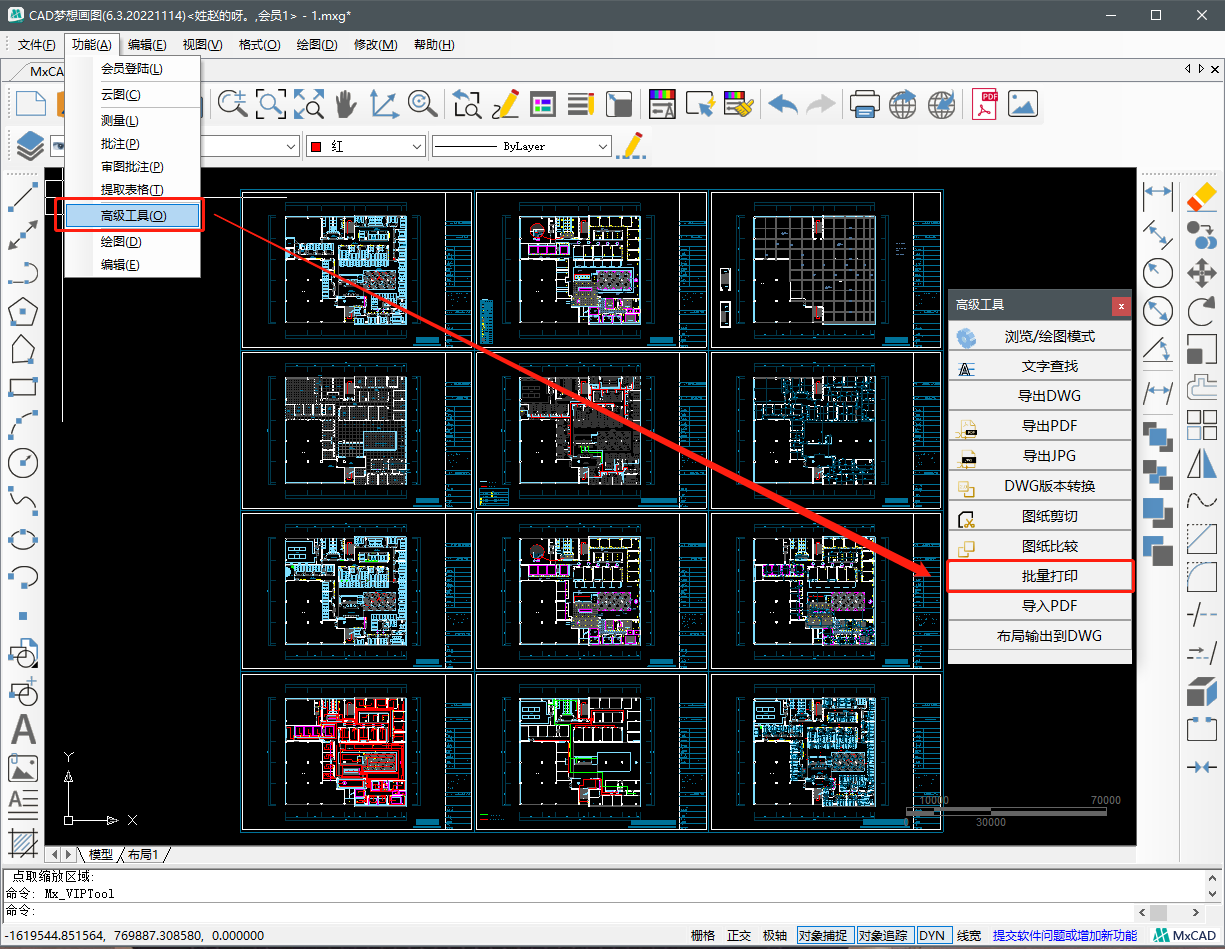
Task: Toggle 极轴 polar tracking
Action: tap(775, 935)
